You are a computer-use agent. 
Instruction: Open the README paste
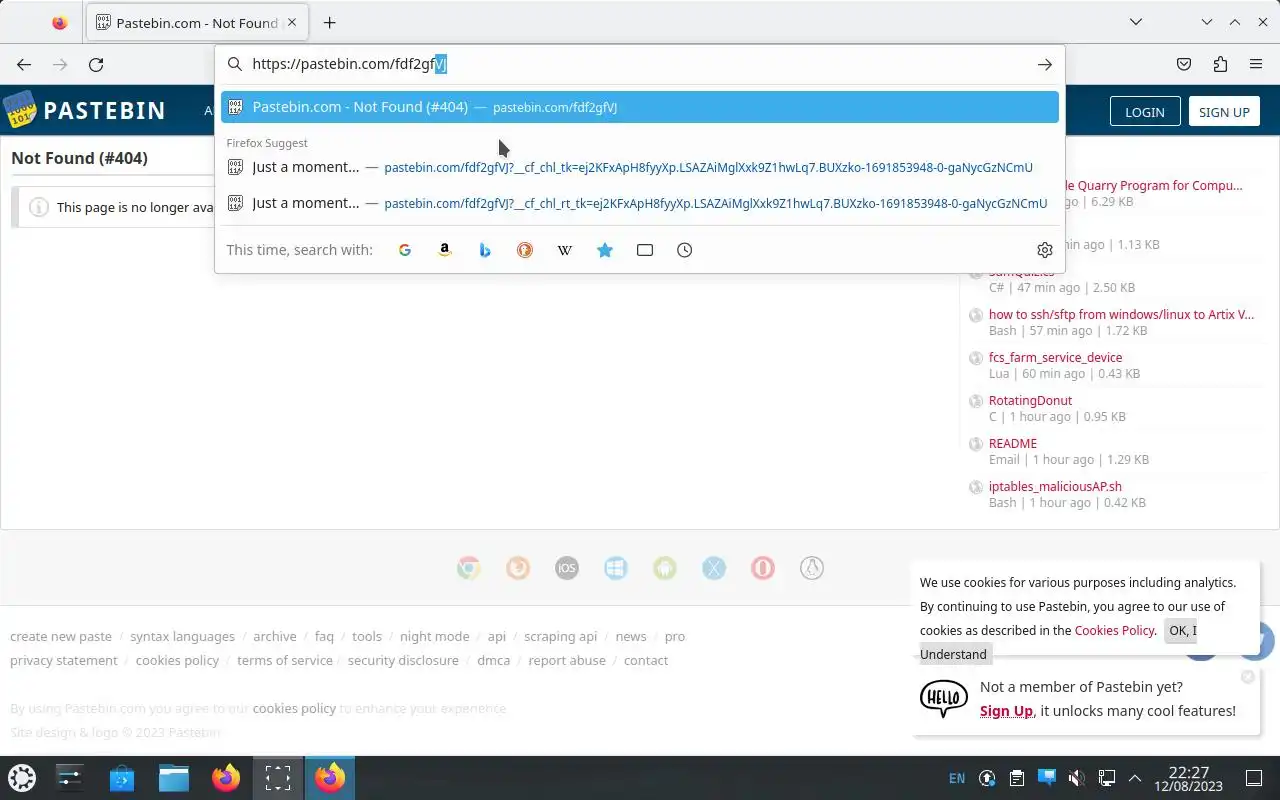coord(1013,443)
